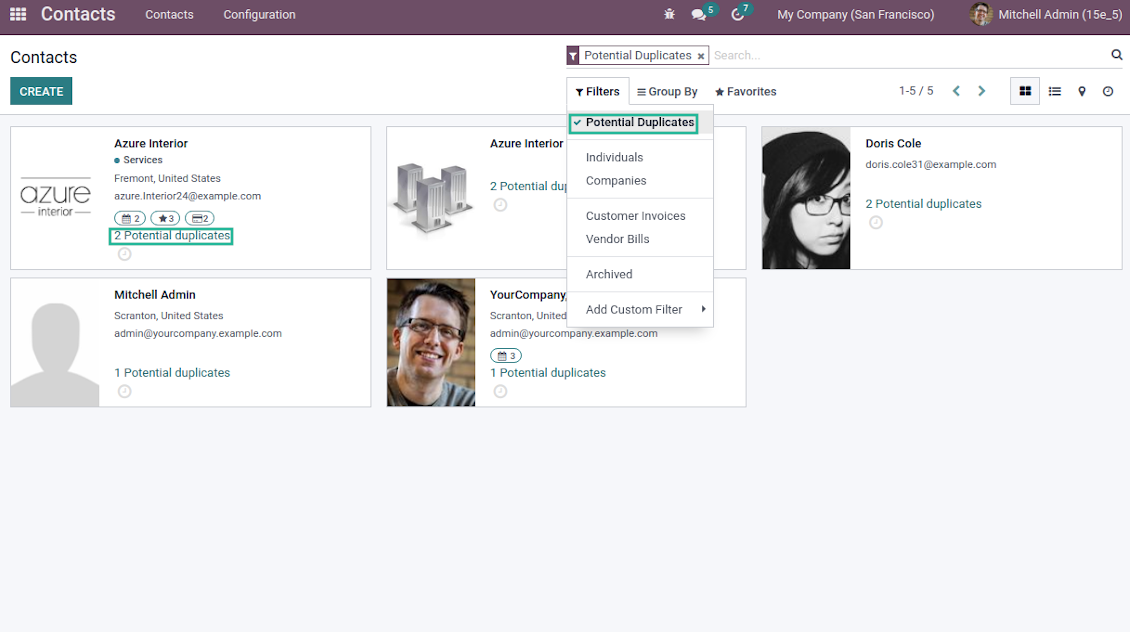Screen dimensions: 1130x632
Task: Click Contacts breadcrumb heading
Action: 43,57
